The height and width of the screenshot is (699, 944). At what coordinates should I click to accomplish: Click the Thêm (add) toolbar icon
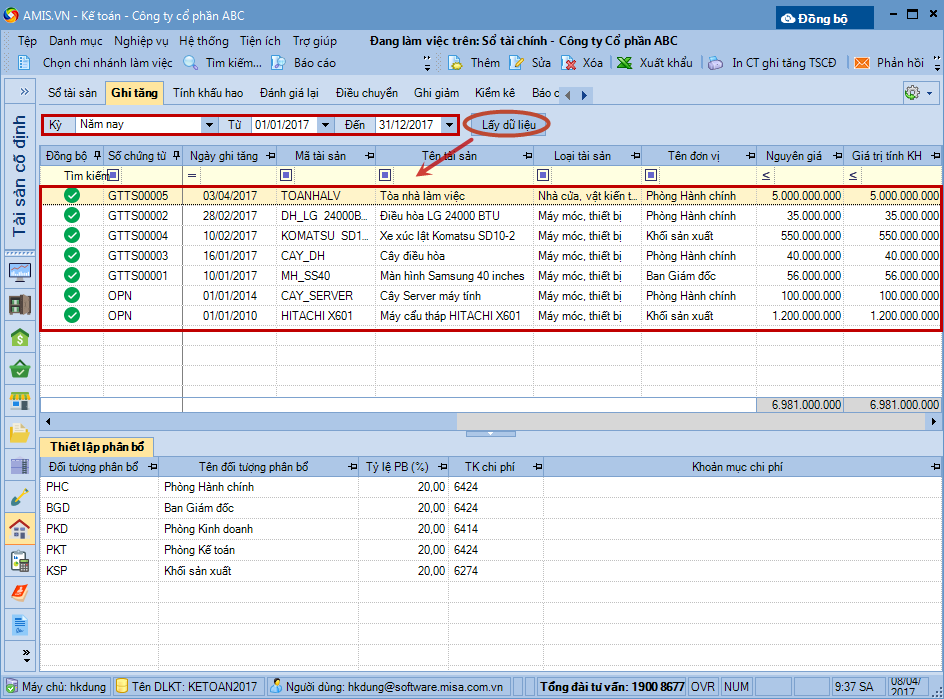[456, 63]
